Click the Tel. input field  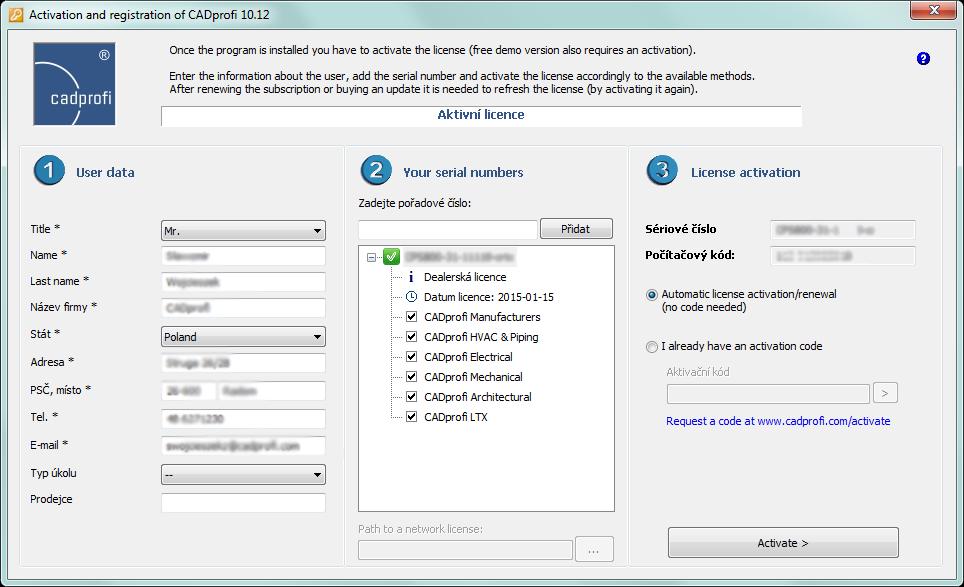pos(243,419)
